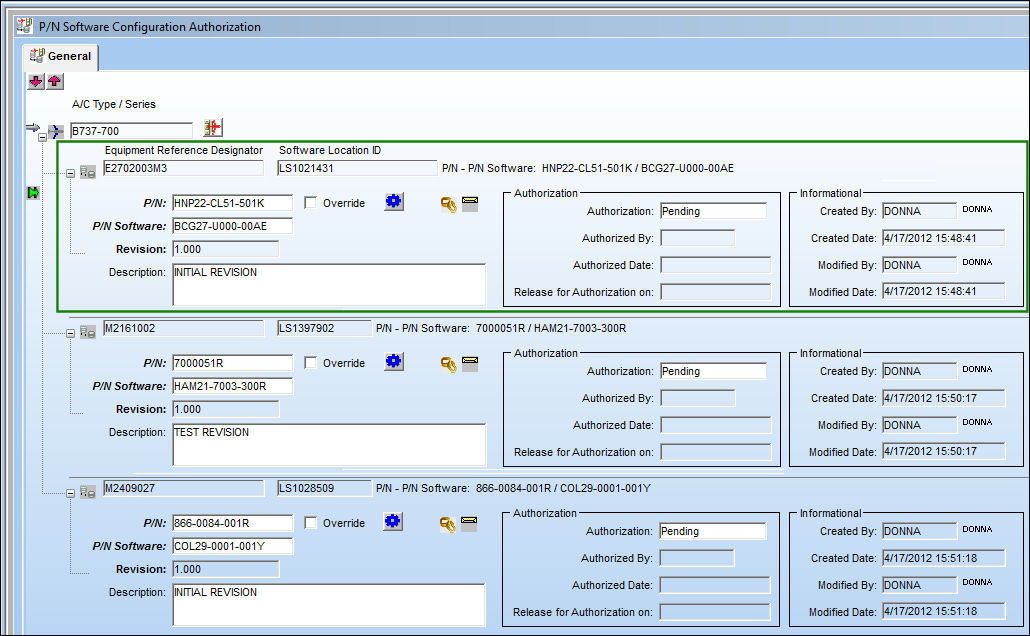Click Authorization field for E2702003M3 record

713,211
